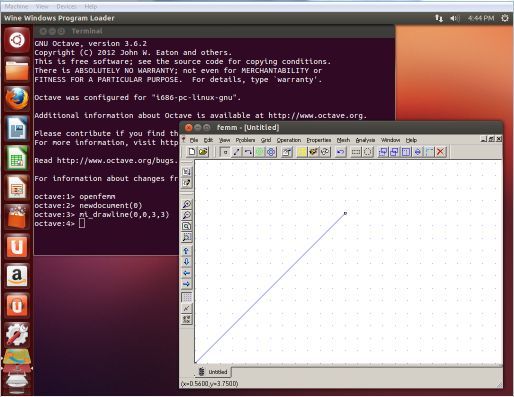Open Amazon from the dock
The width and height of the screenshot is (514, 397).
[17, 276]
